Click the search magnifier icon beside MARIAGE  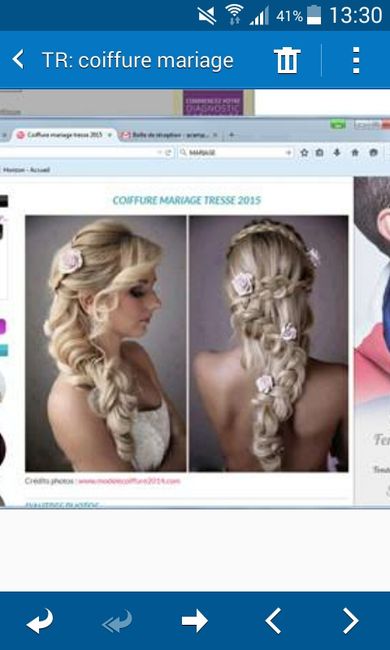pos(183,153)
